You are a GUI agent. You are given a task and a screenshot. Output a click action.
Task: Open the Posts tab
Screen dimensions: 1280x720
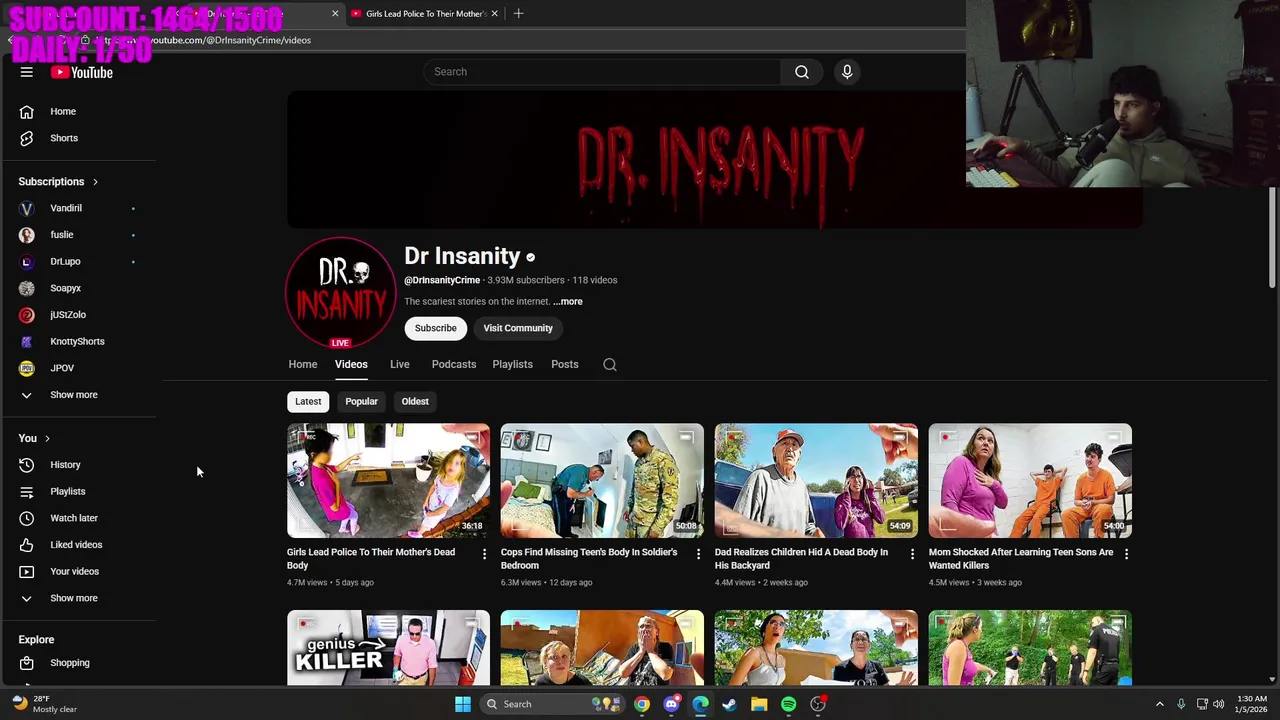pos(565,364)
